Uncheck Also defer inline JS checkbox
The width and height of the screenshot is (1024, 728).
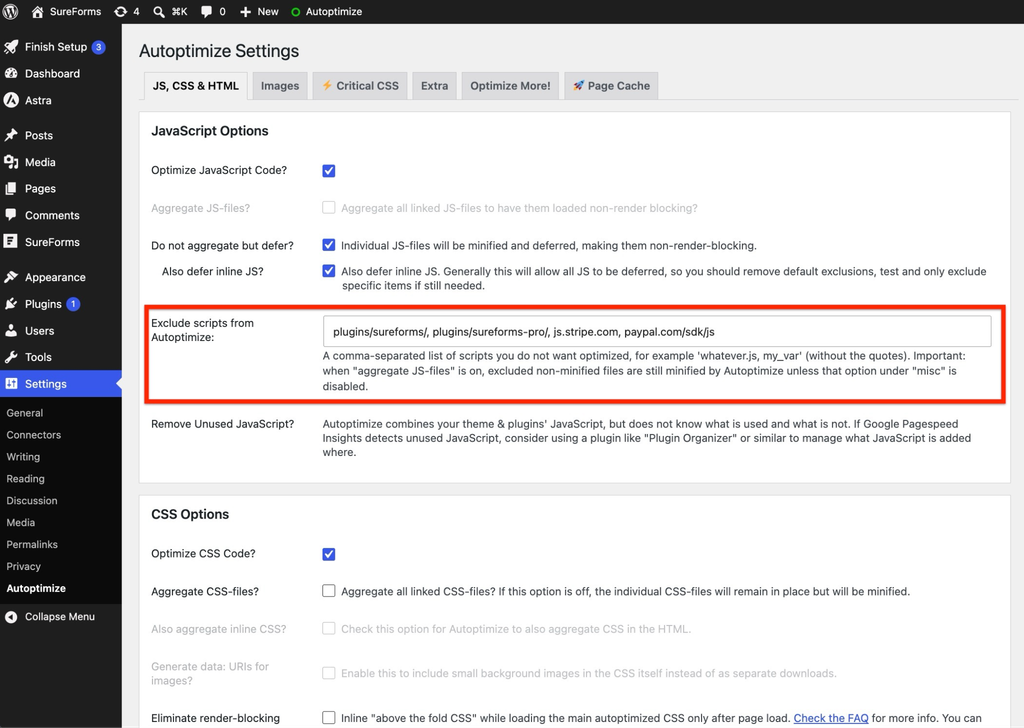[x=328, y=271]
